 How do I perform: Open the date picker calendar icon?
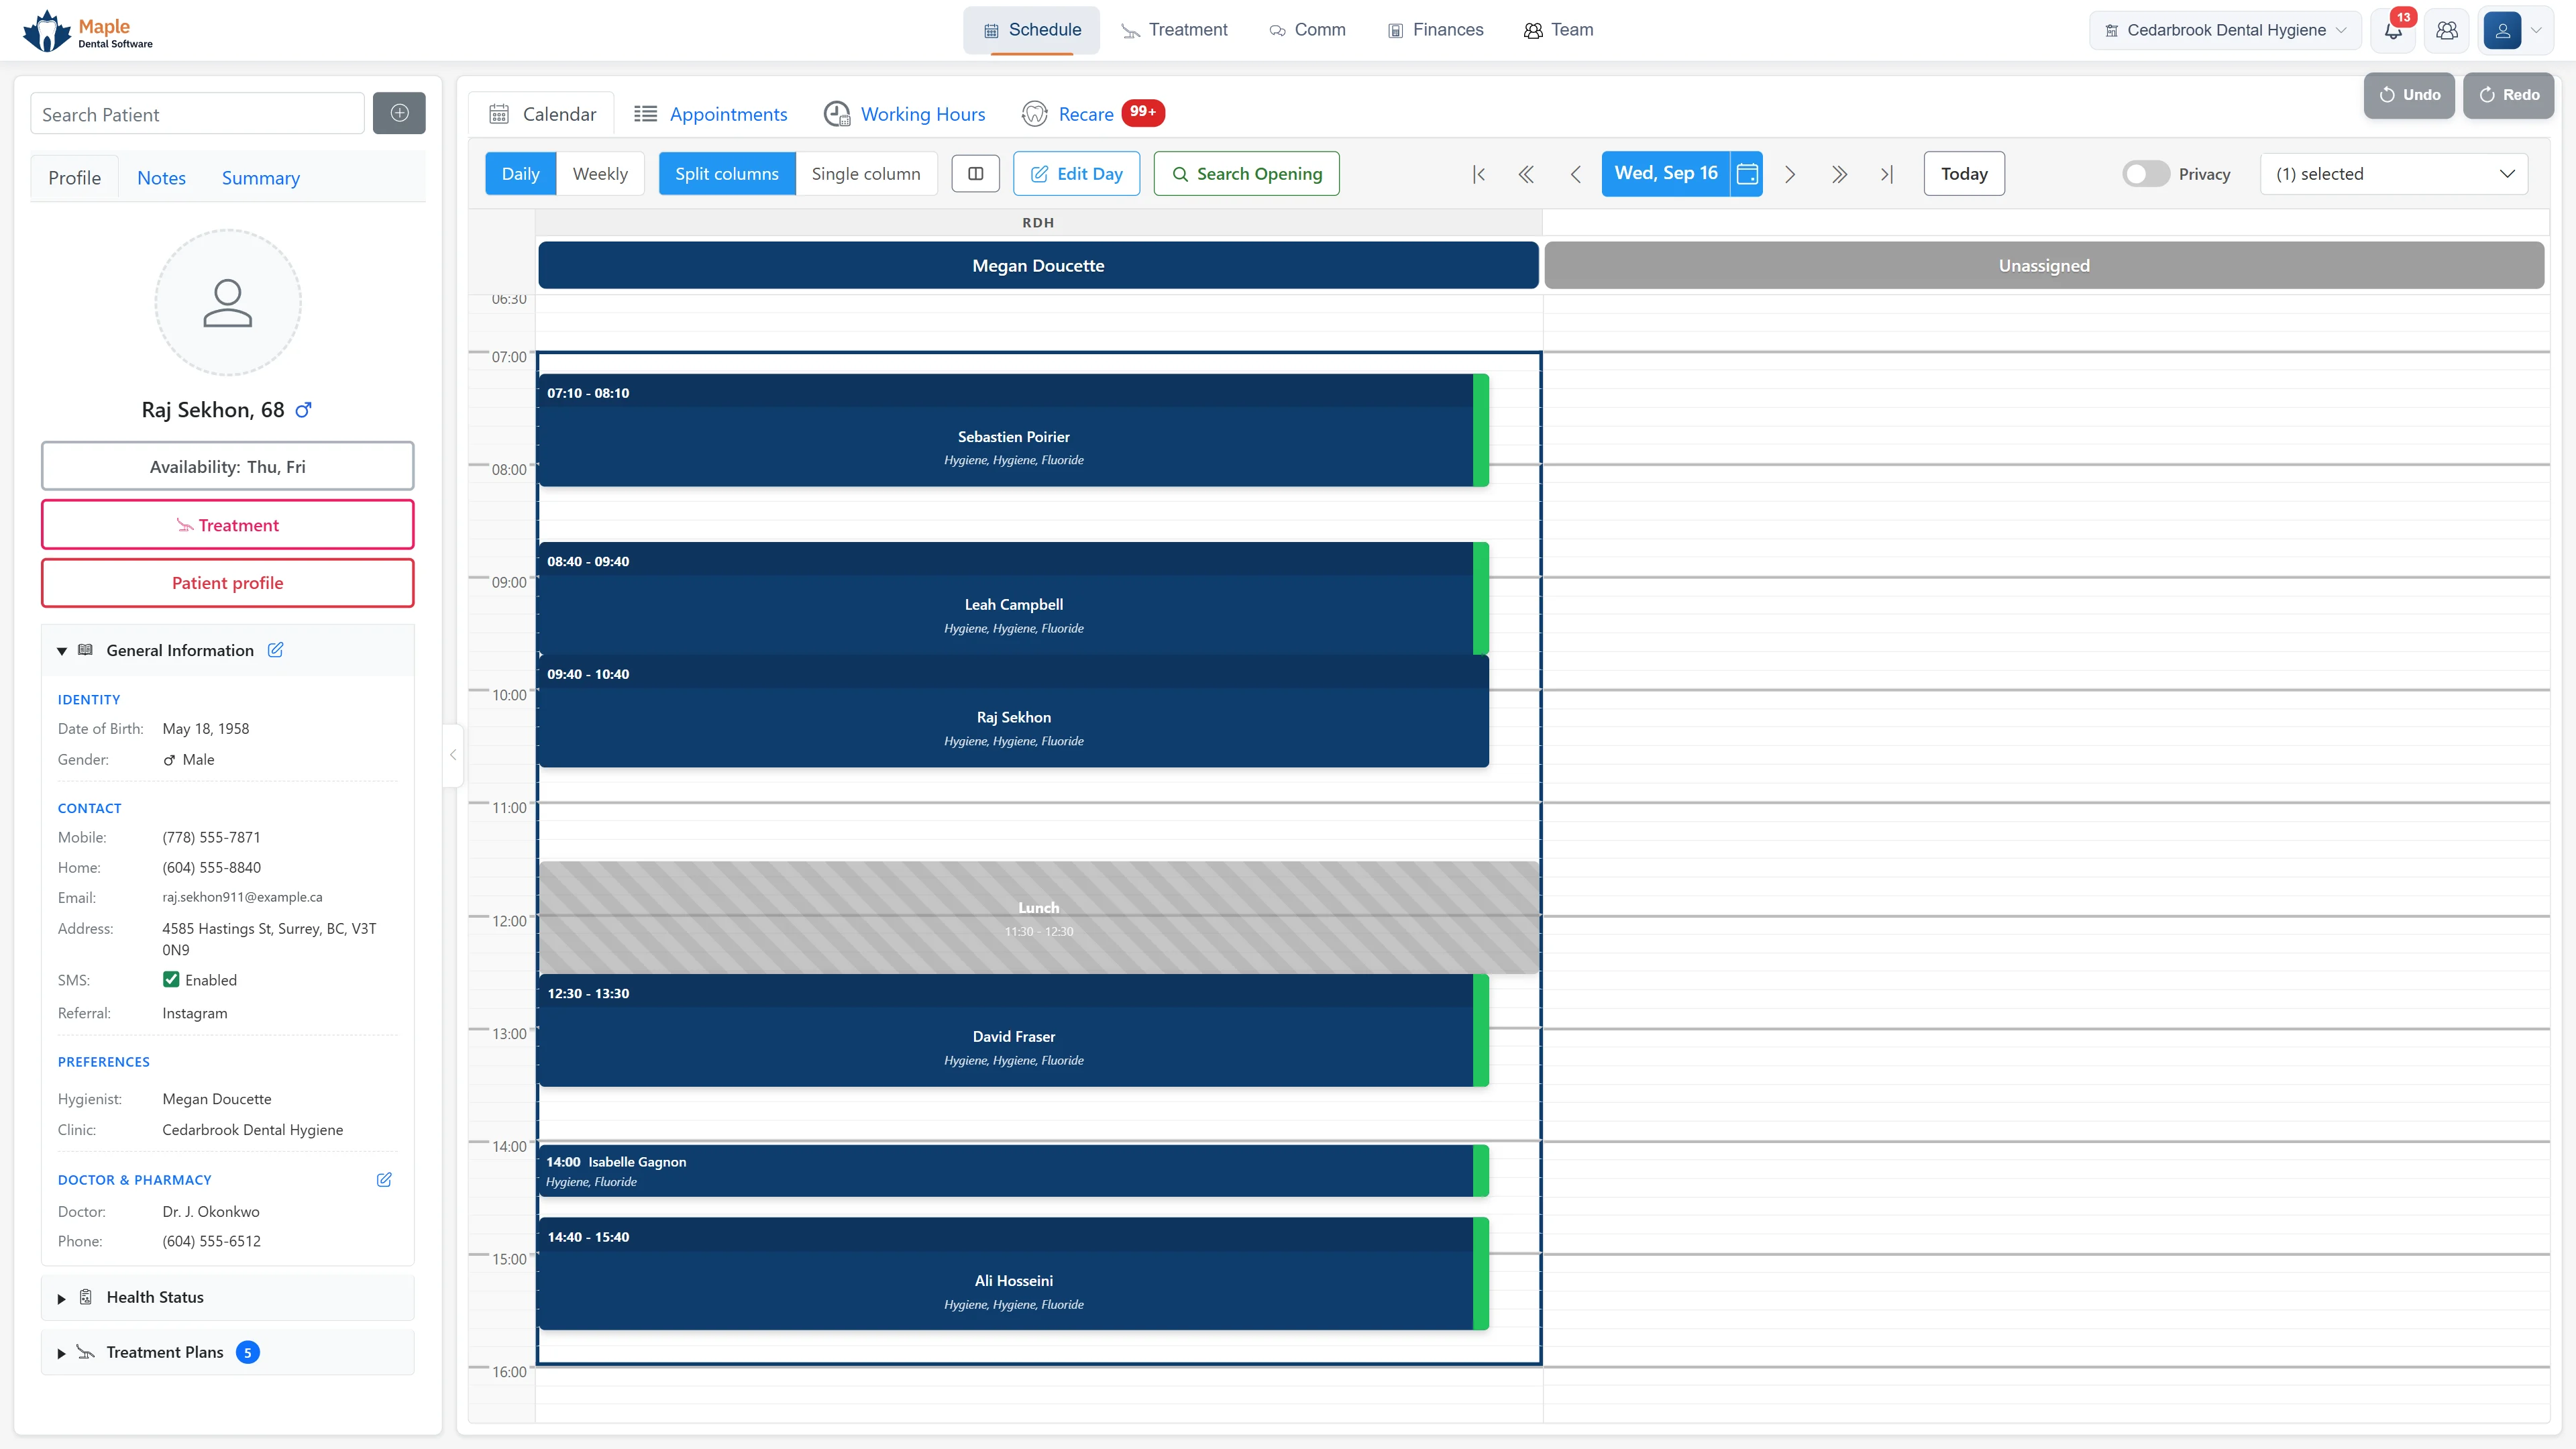(1747, 174)
